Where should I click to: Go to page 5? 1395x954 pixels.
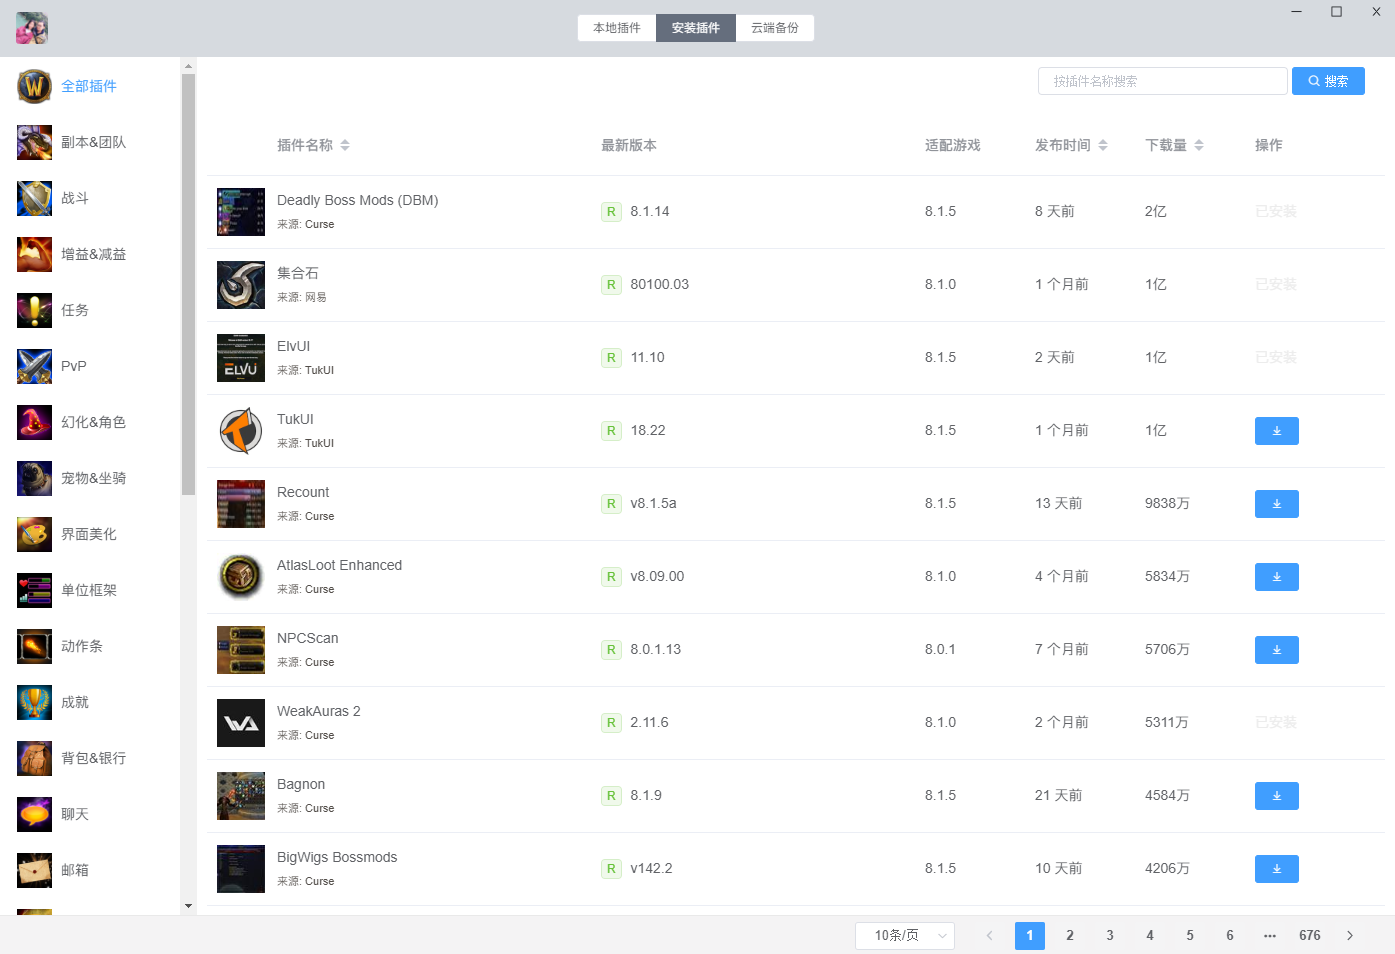tap(1190, 936)
